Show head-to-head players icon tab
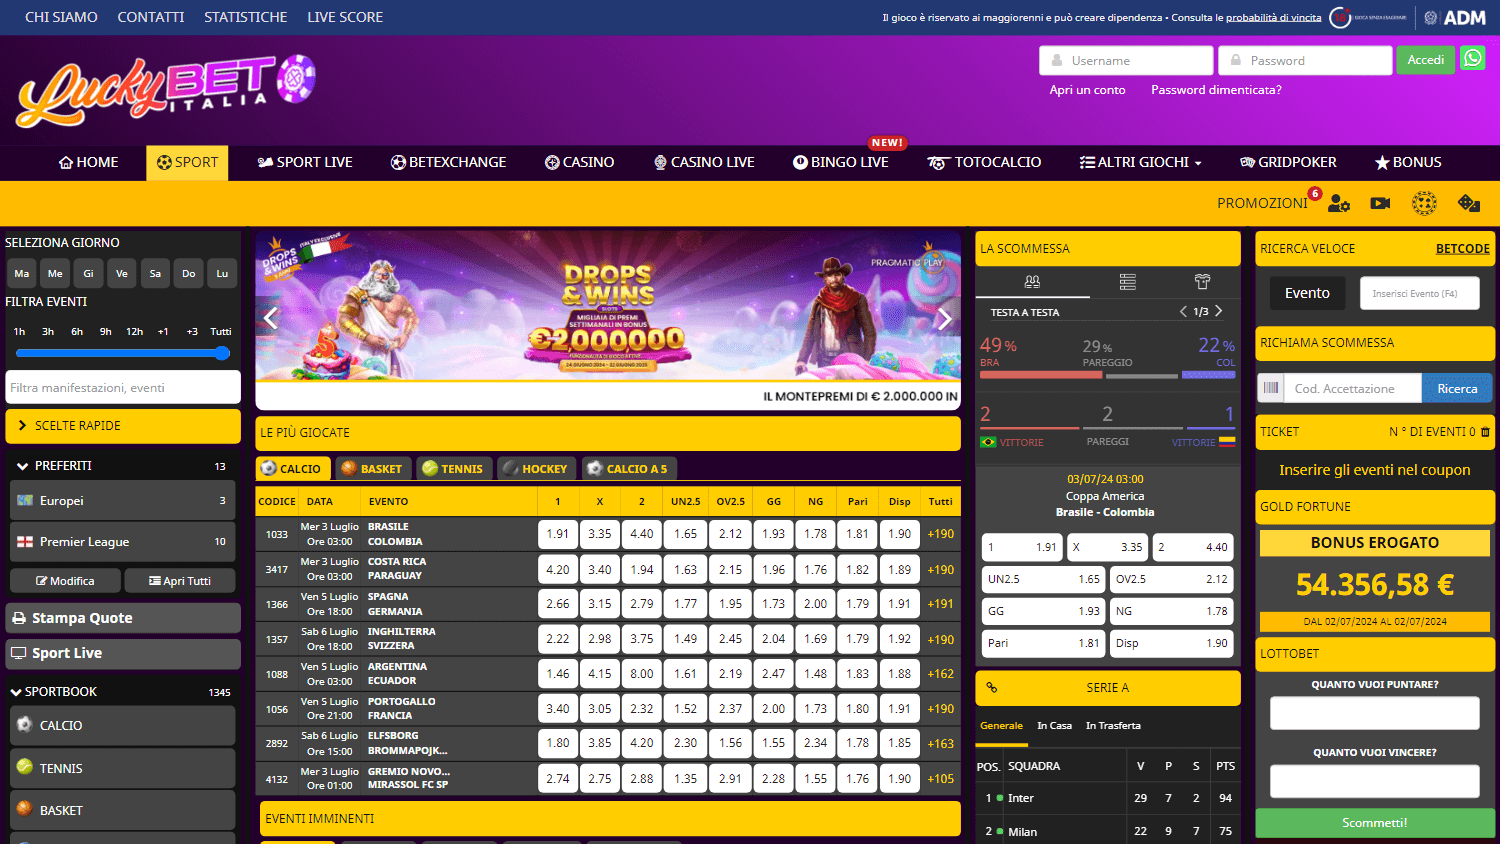Image resolution: width=1500 pixels, height=844 pixels. click(1032, 282)
